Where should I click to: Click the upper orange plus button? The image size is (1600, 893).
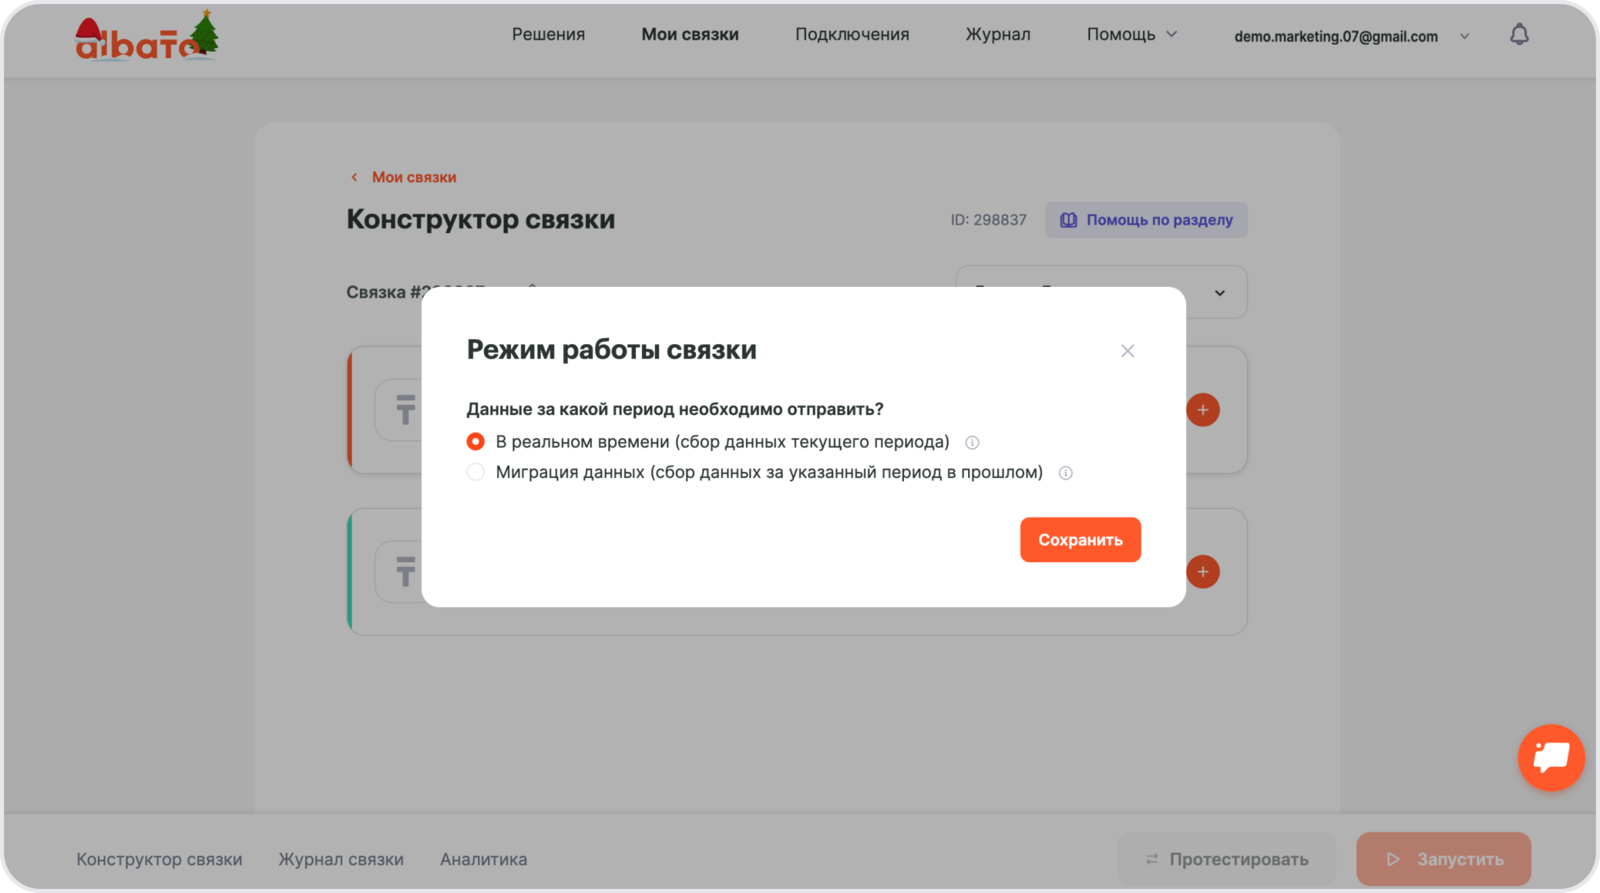(1202, 410)
